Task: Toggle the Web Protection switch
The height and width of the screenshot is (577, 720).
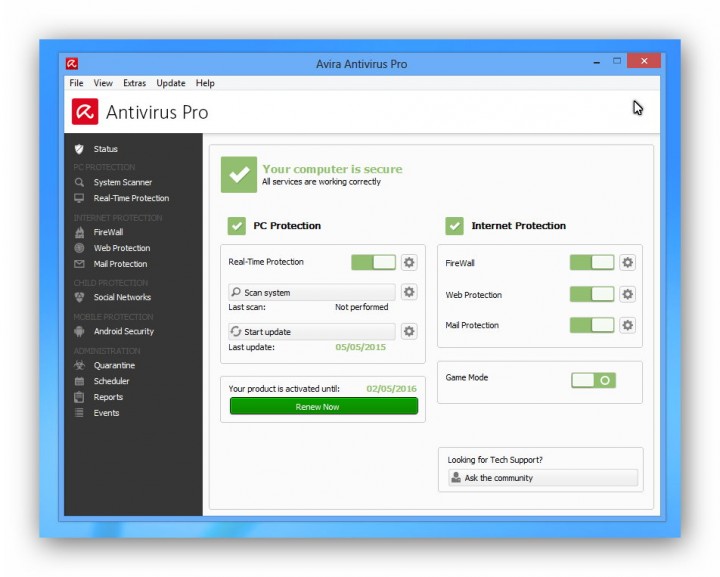Action: 592,294
